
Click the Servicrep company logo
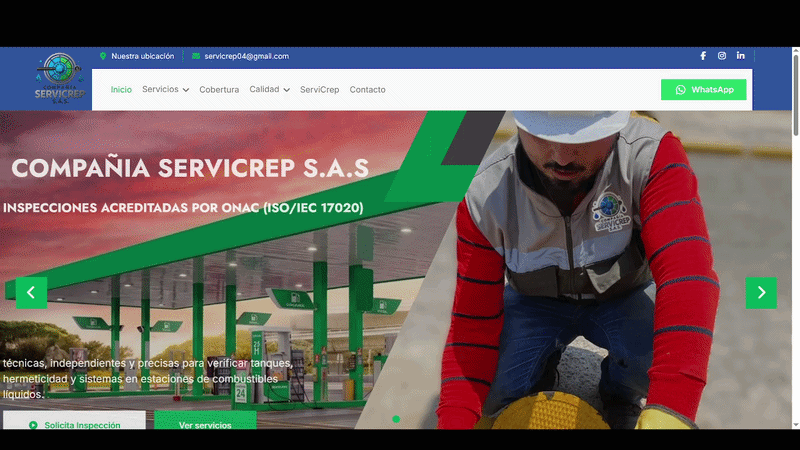click(60, 78)
